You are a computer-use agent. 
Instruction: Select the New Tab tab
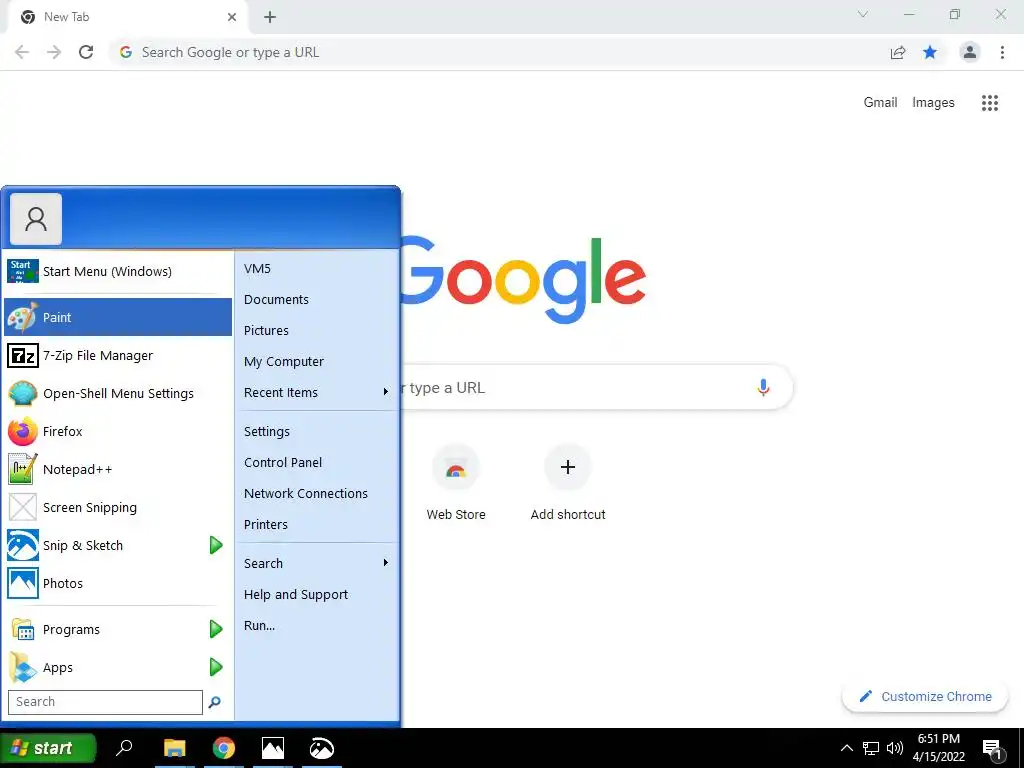click(x=128, y=17)
